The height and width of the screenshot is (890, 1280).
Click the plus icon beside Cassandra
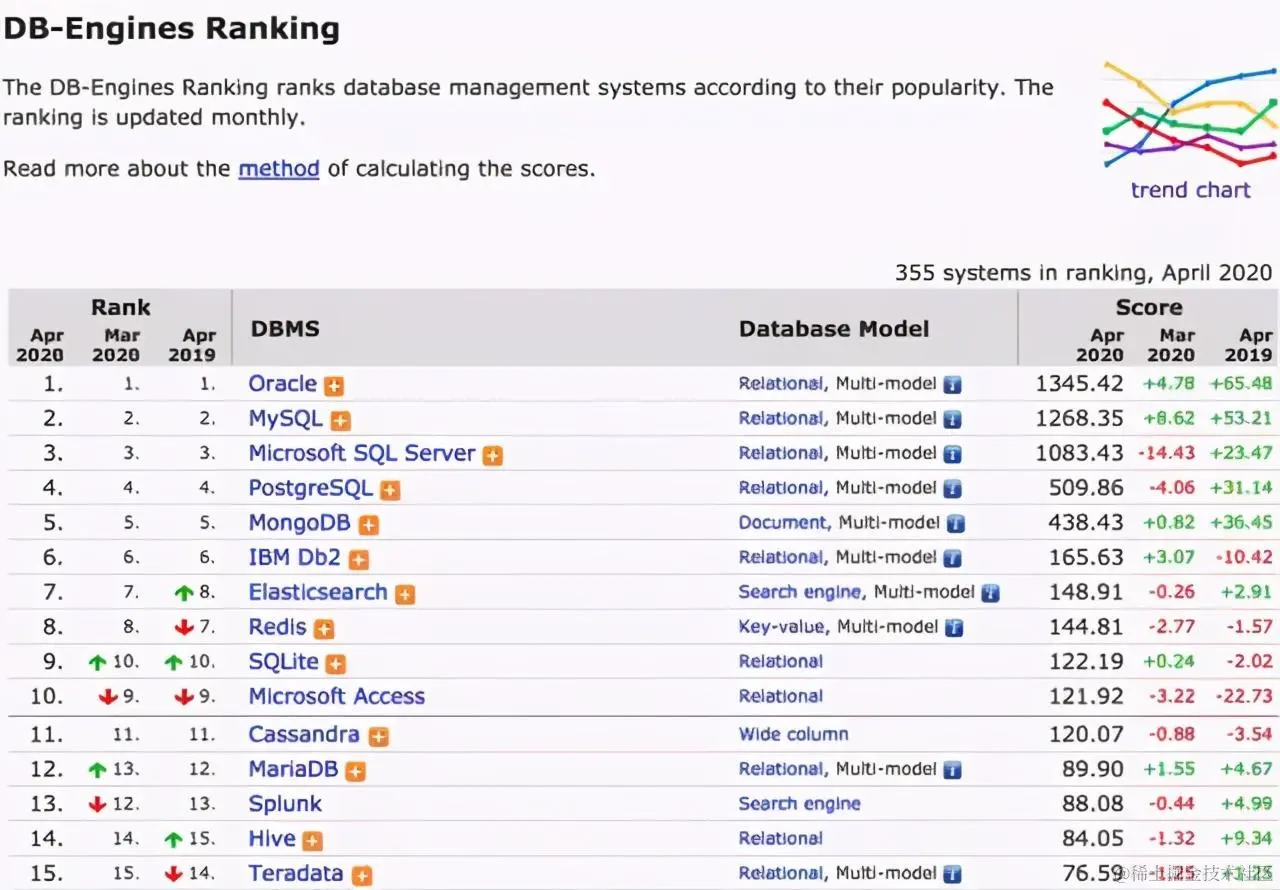tap(378, 737)
